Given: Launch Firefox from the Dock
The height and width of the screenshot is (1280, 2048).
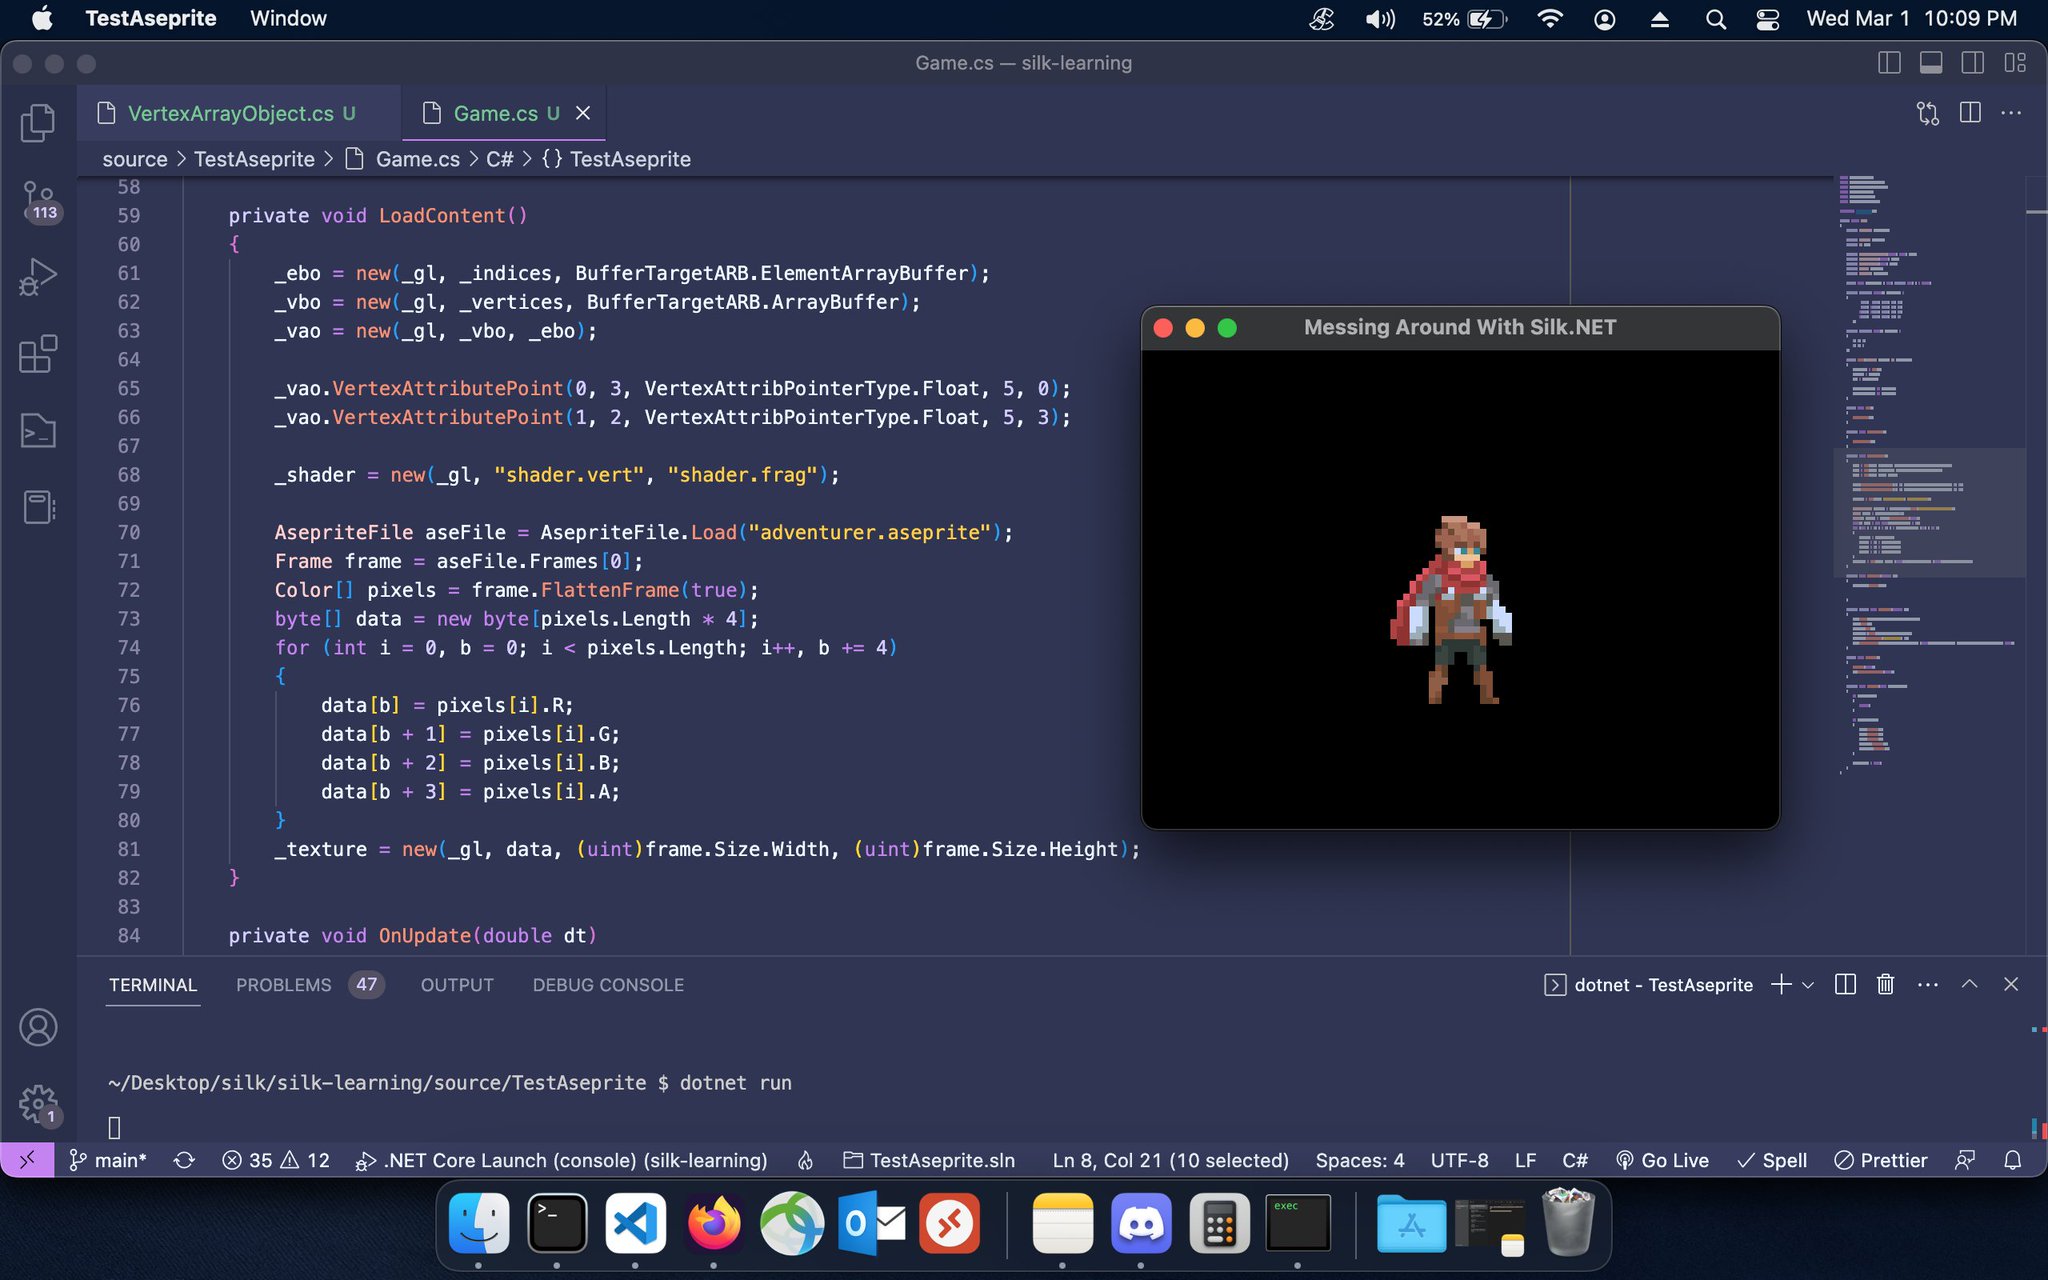Looking at the screenshot, I should [713, 1222].
